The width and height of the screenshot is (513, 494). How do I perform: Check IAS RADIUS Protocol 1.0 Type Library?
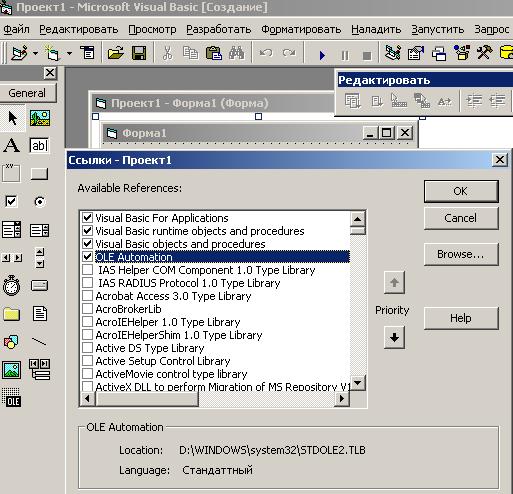[x=87, y=283]
